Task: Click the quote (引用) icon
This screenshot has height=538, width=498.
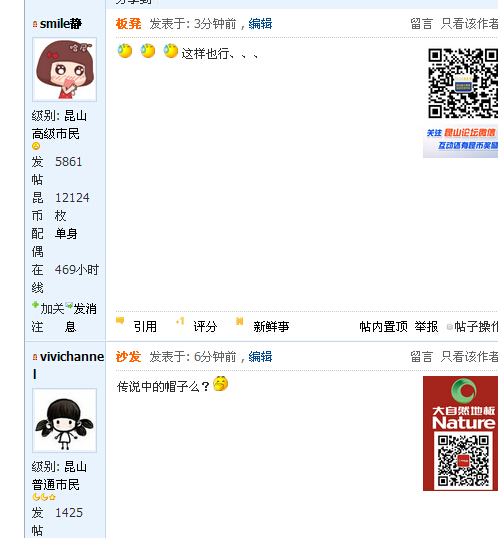Action: 120,321
